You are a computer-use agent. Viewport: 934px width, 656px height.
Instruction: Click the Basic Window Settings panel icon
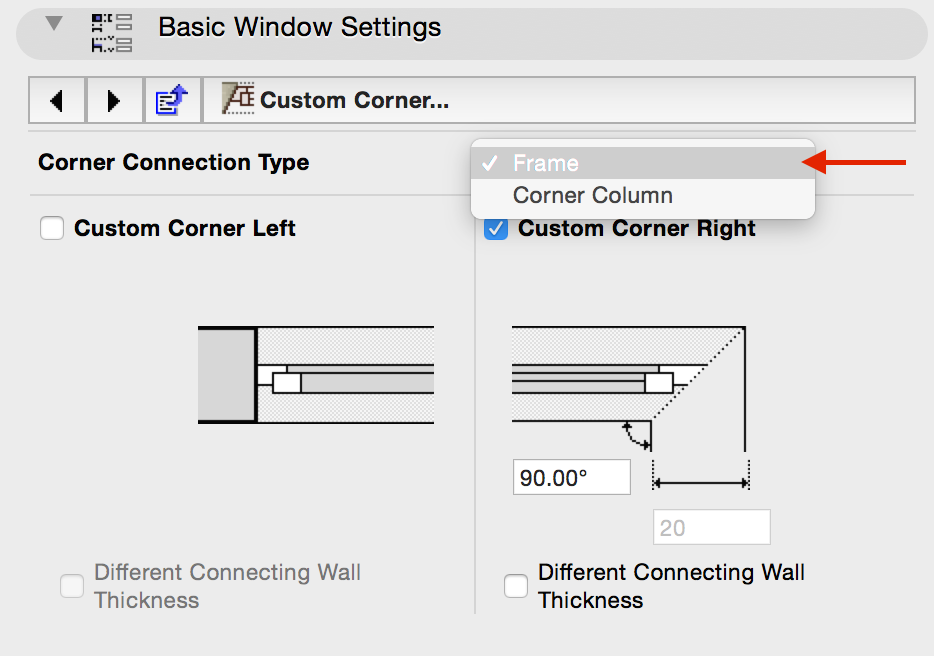(x=111, y=32)
